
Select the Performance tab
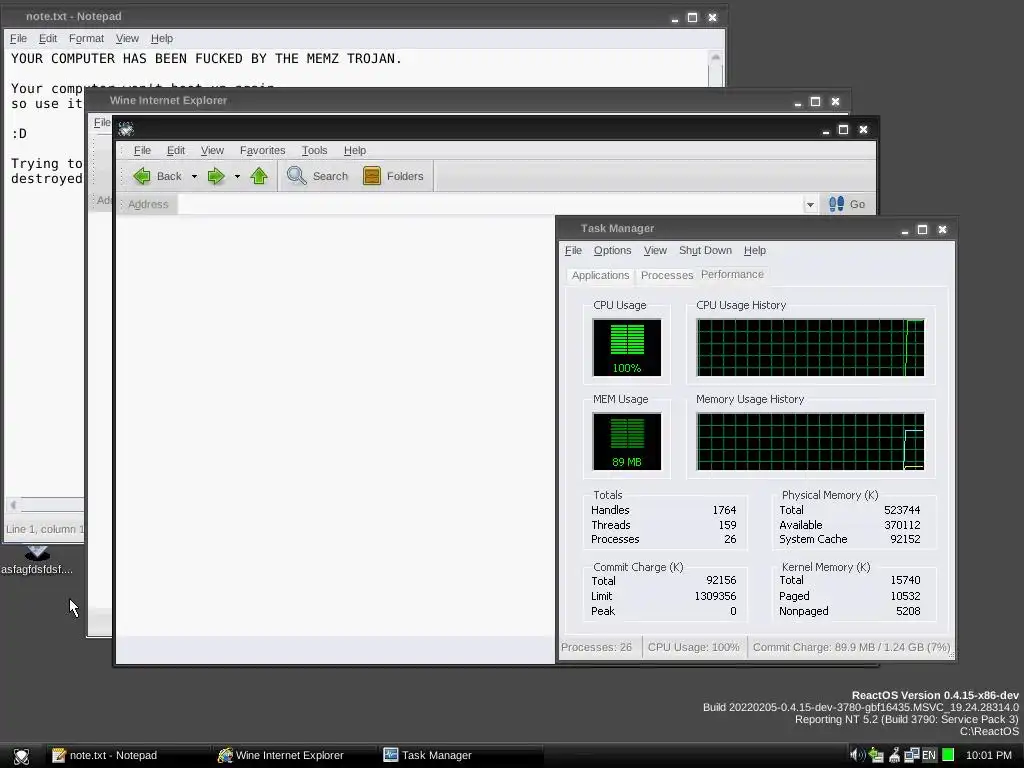[x=732, y=274]
